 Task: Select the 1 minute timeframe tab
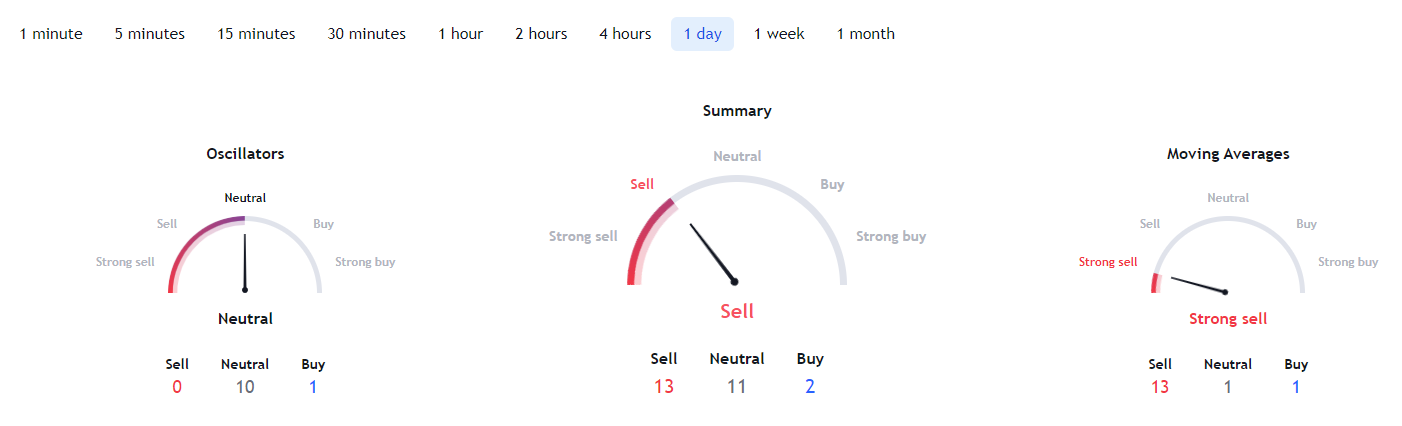[51, 34]
